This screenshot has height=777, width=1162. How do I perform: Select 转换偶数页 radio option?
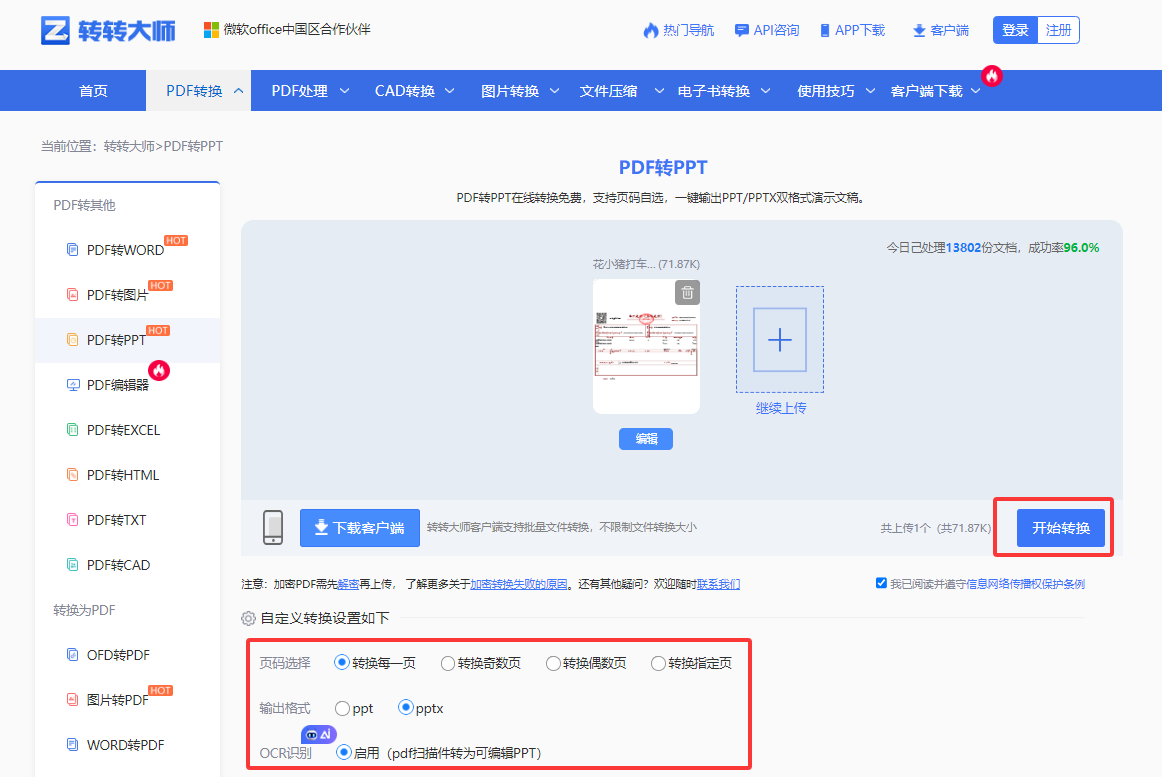(x=553, y=664)
